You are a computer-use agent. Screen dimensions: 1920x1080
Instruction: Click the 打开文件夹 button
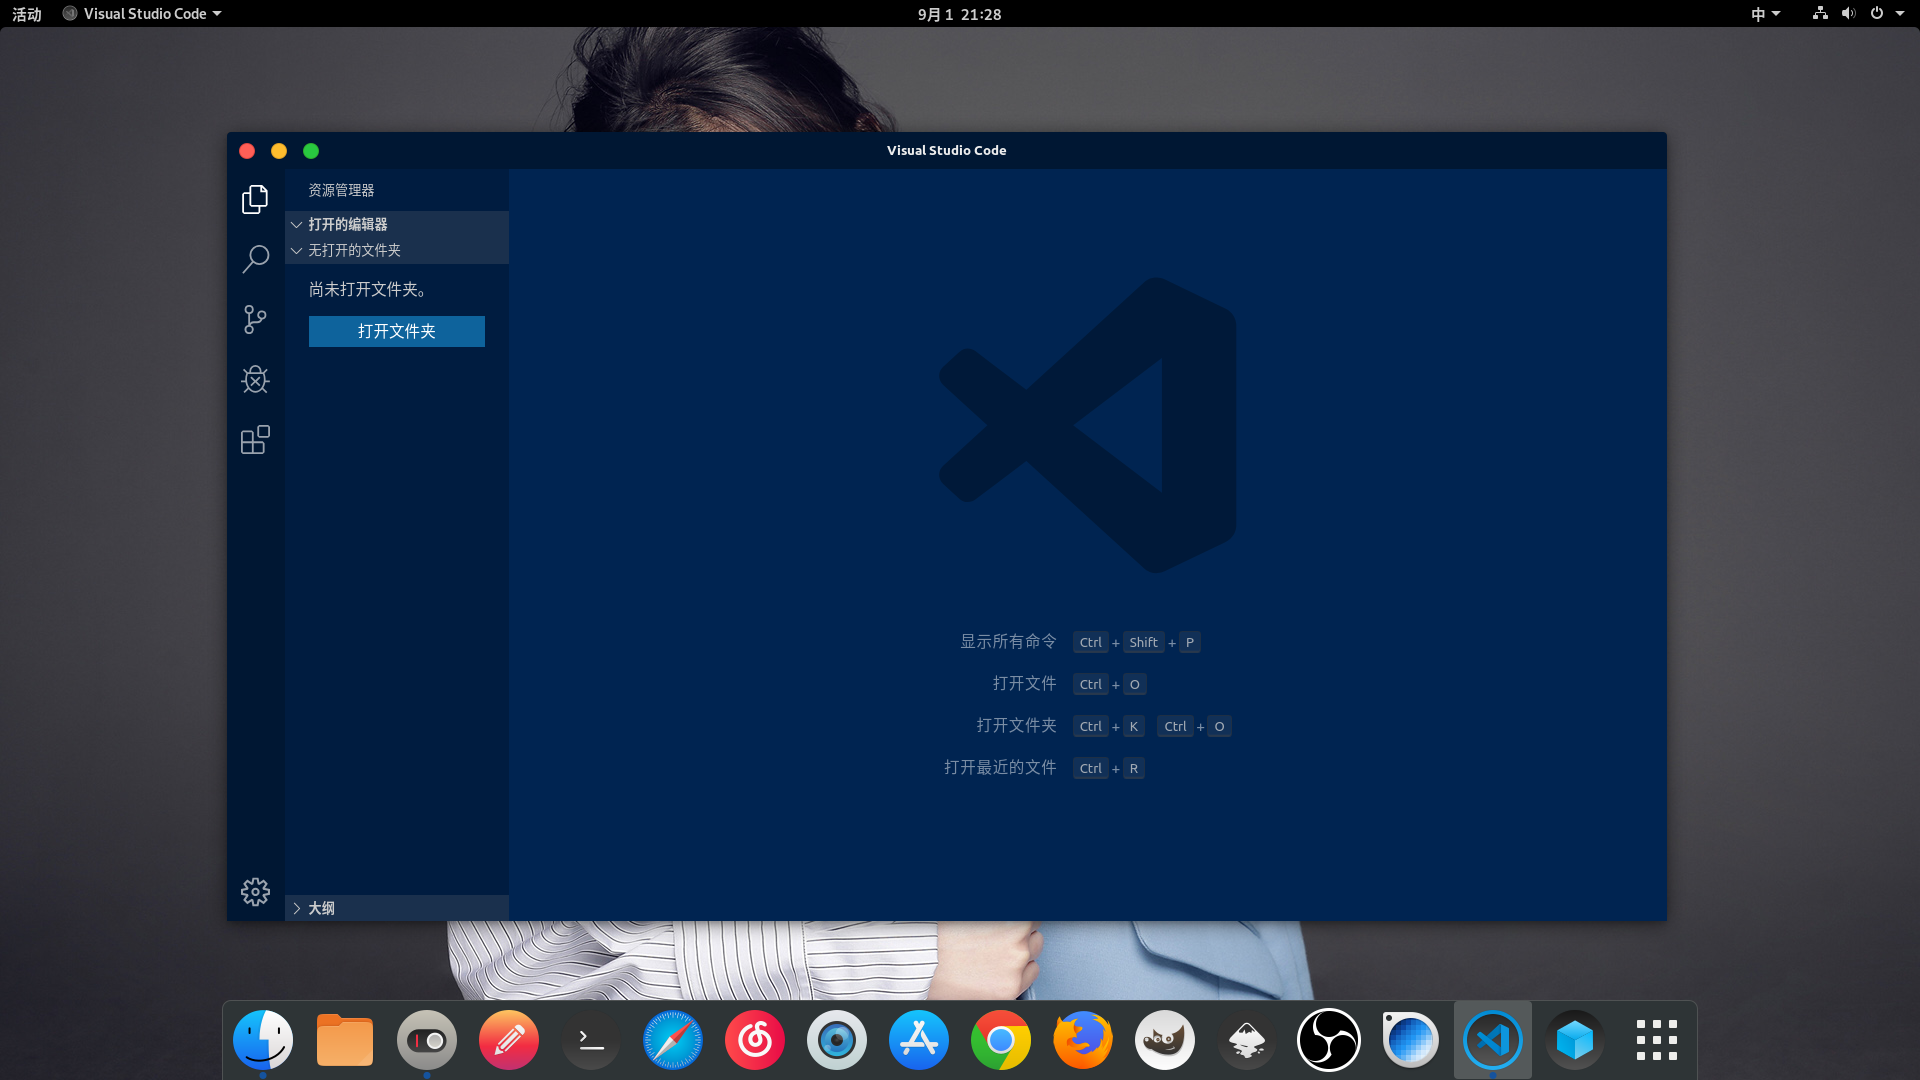(397, 331)
